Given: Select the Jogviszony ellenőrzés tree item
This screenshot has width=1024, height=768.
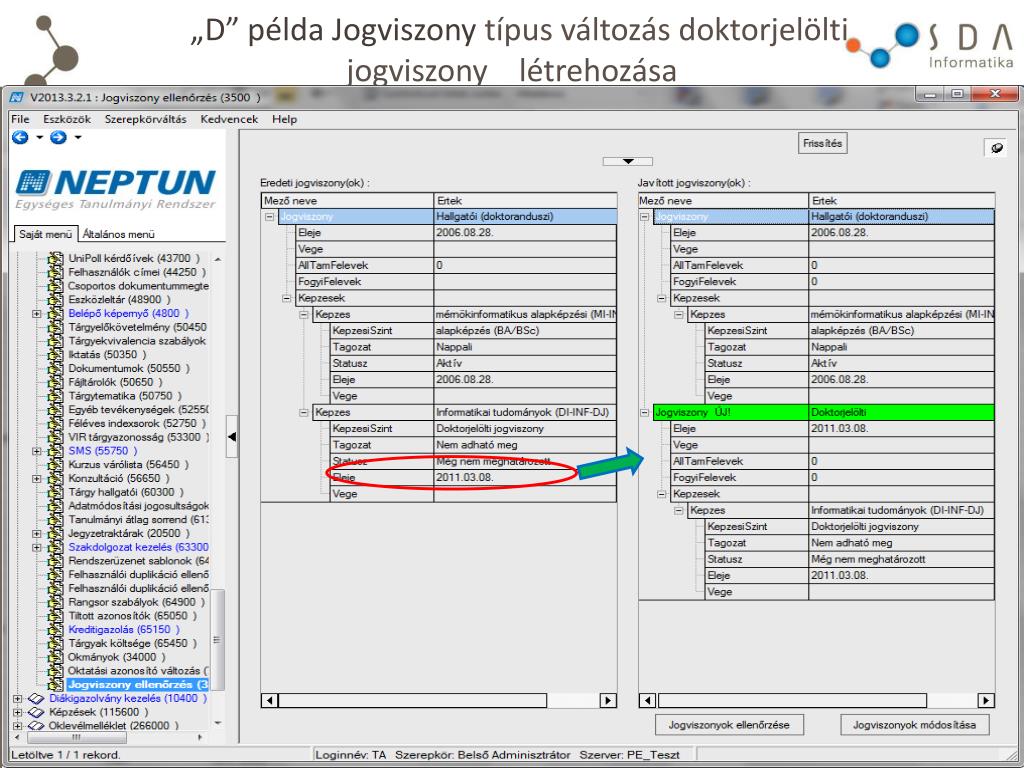Looking at the screenshot, I should (x=138, y=684).
